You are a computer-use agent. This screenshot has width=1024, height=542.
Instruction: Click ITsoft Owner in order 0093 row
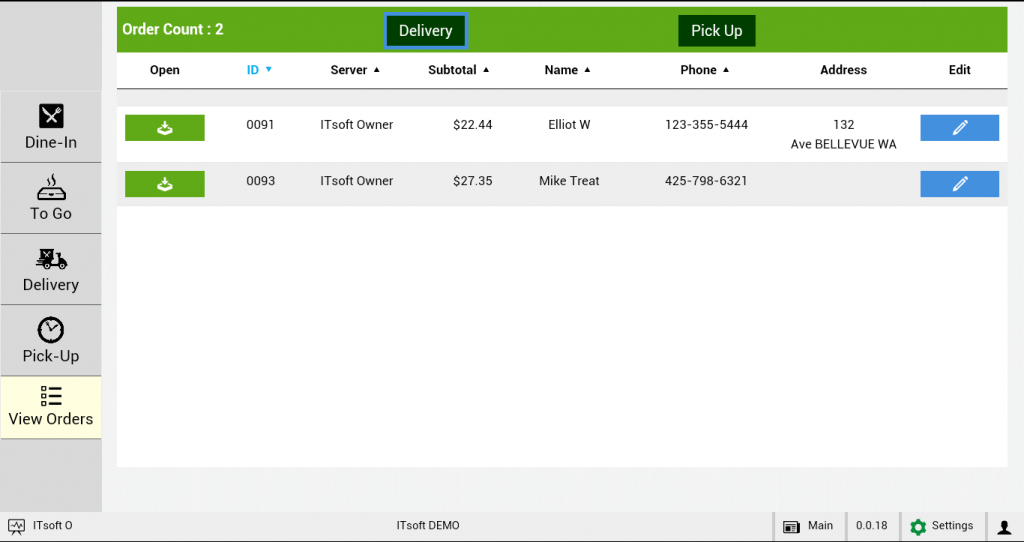(357, 181)
